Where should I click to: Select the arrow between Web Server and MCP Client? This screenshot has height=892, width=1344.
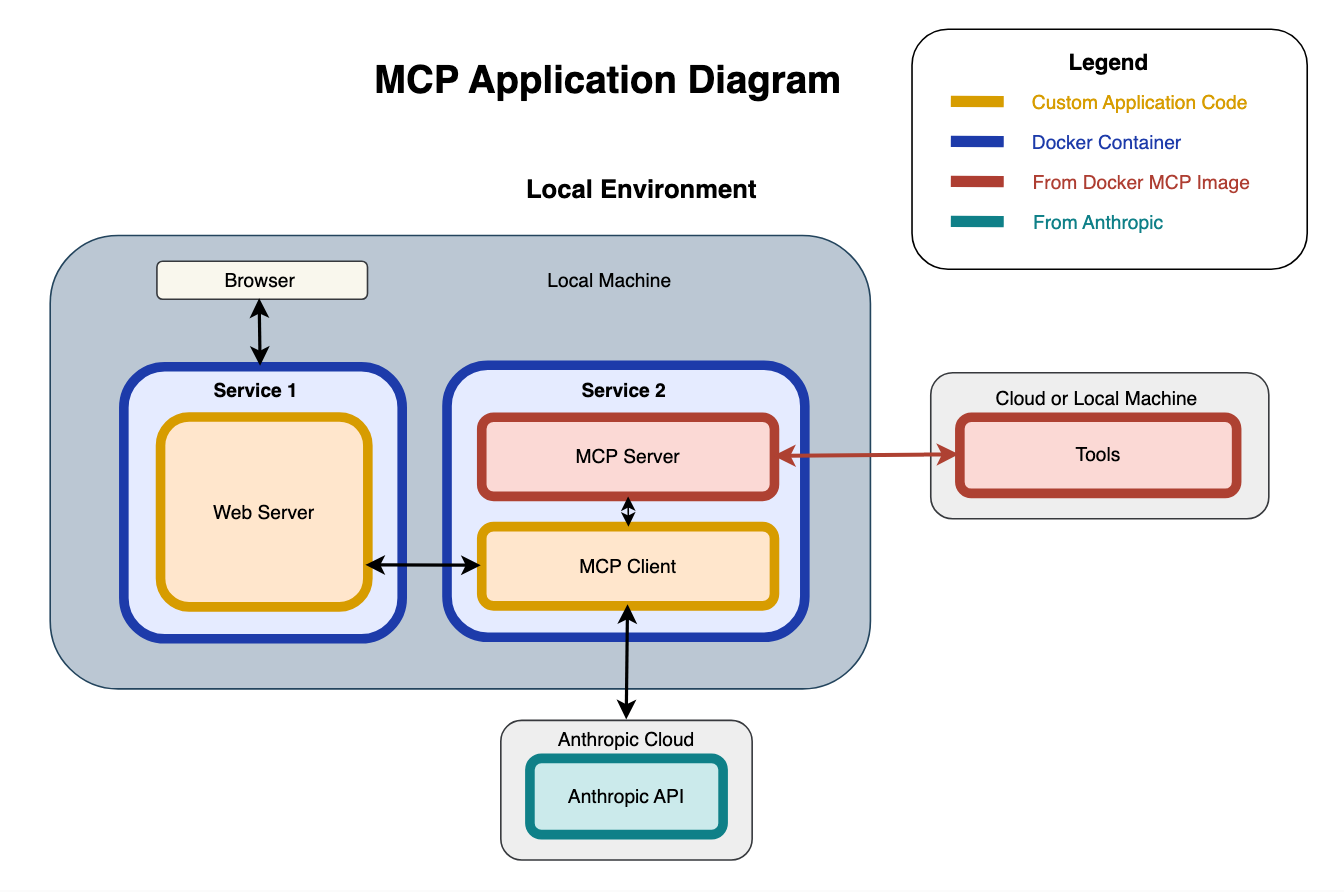click(x=423, y=566)
